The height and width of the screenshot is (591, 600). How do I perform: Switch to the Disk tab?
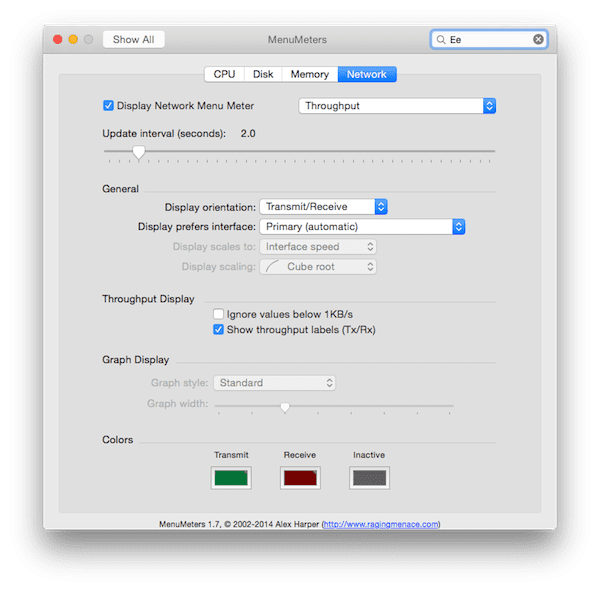point(263,74)
